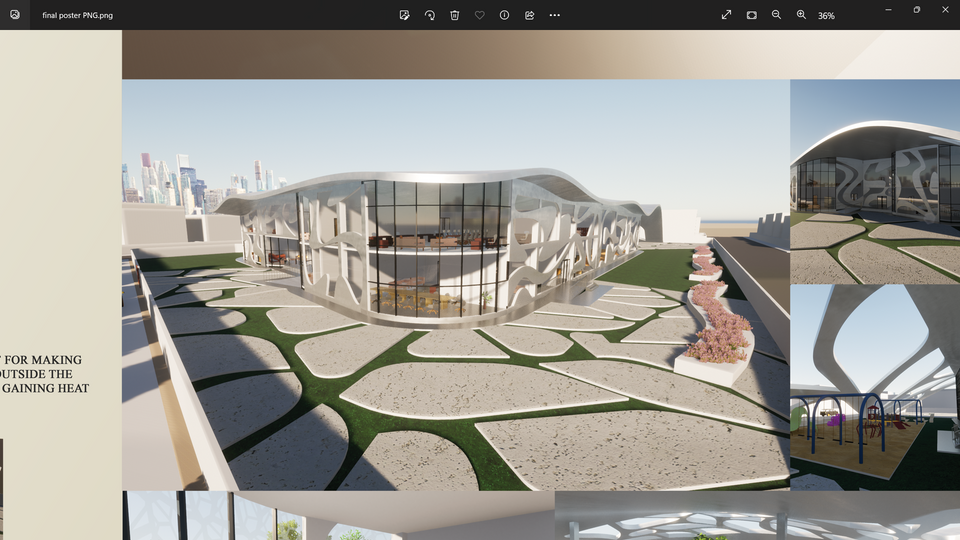Open the Edit image tool
This screenshot has height=540, width=960.
click(x=404, y=15)
